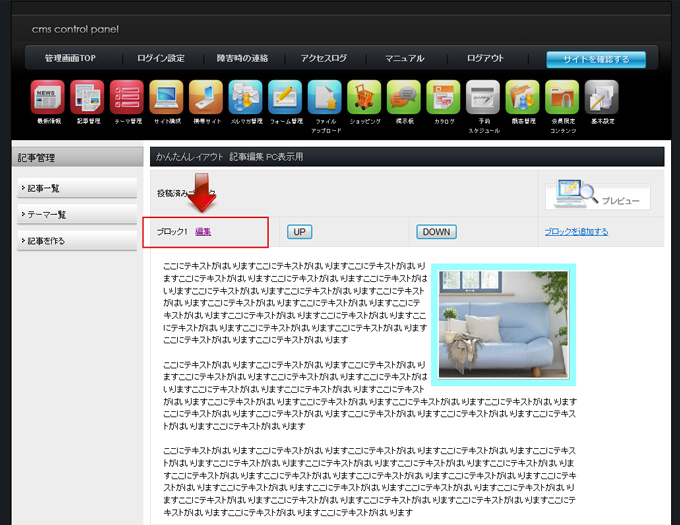
Task: Open the 掲示板 bulletin board icon
Action: (404, 98)
